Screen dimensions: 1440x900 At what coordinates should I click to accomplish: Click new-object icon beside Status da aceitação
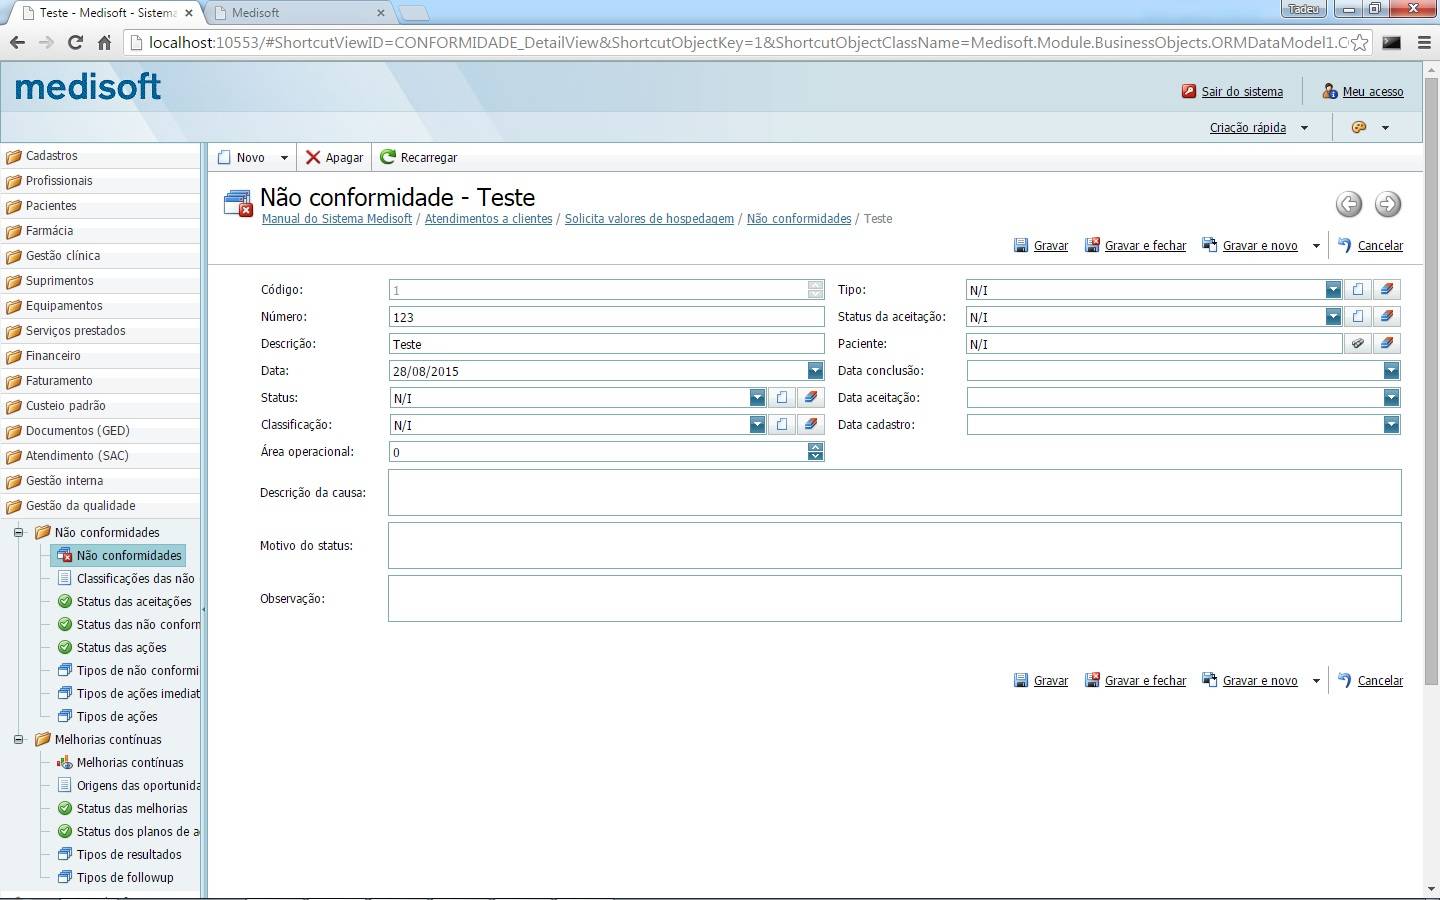click(1358, 317)
